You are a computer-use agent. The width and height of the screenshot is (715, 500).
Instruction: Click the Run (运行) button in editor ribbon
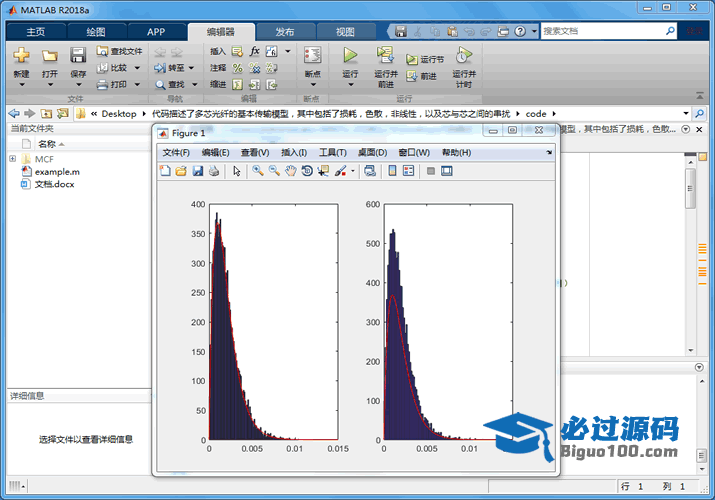[350, 59]
